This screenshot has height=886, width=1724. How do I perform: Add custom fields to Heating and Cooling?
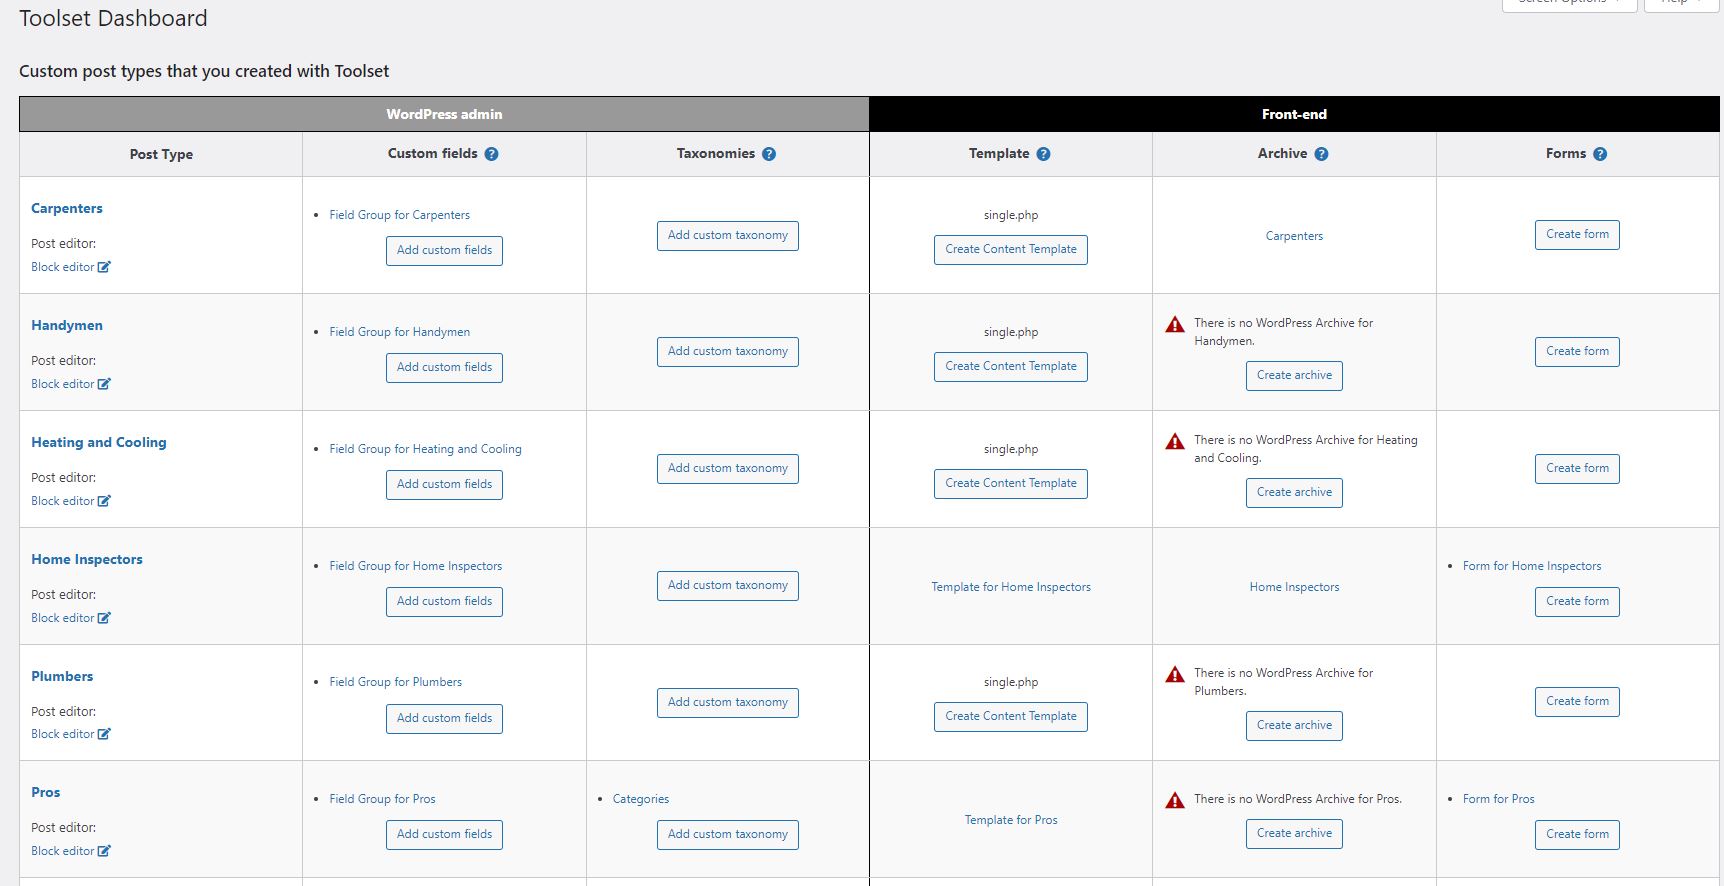click(x=444, y=484)
